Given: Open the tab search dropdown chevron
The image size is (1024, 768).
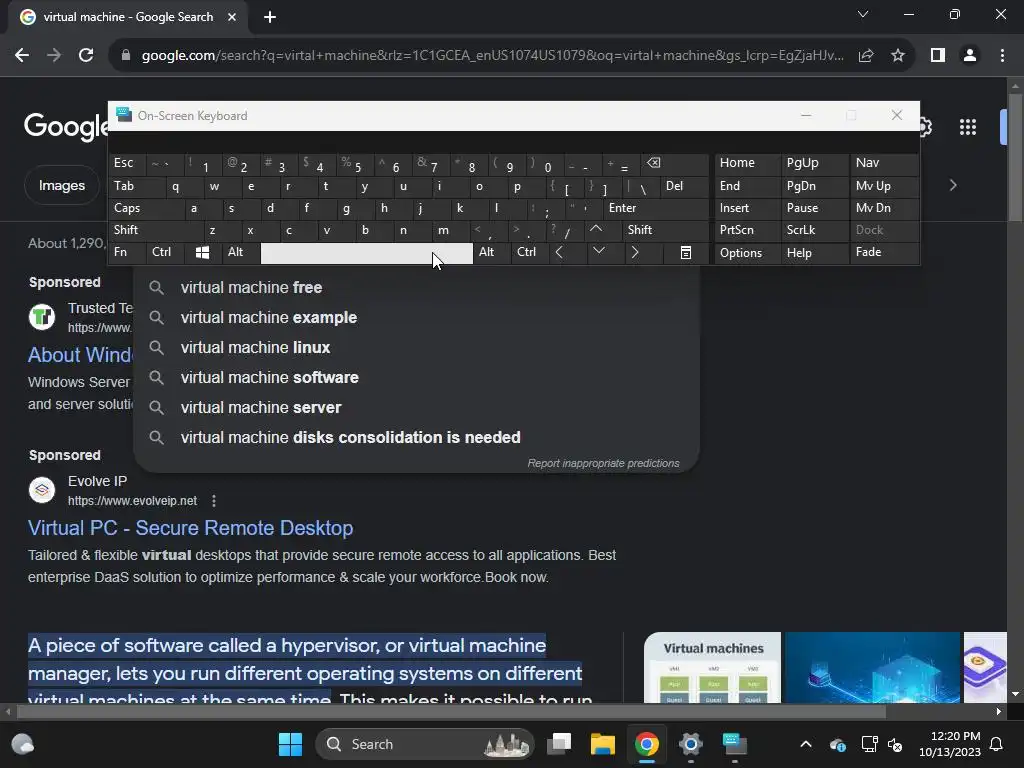Looking at the screenshot, I should [x=863, y=14].
